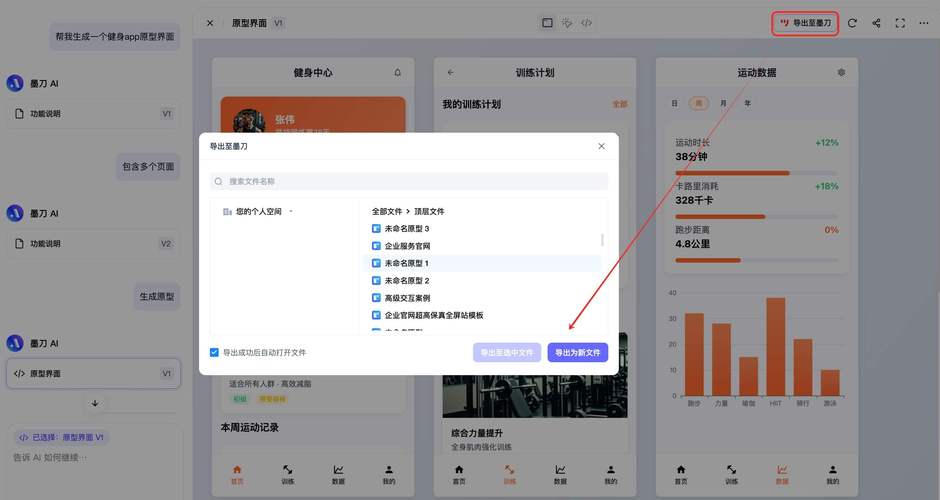The width and height of the screenshot is (940, 500).
Task: Open the three-dot more menu
Action: click(x=924, y=23)
